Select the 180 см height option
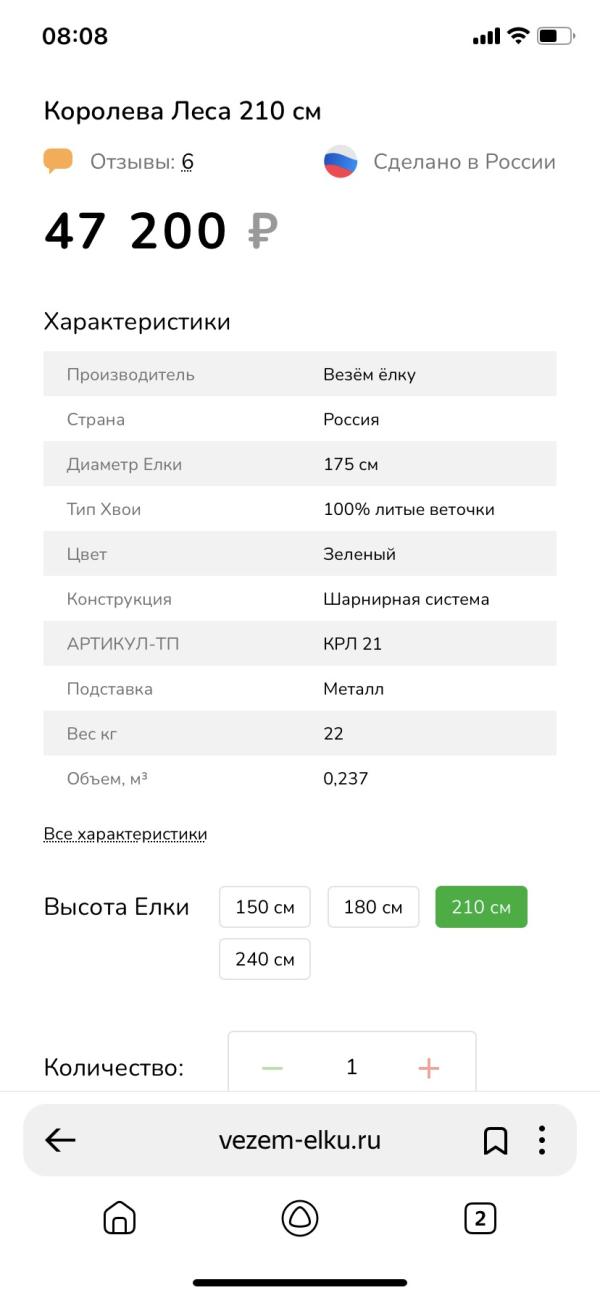The width and height of the screenshot is (600, 1297). pos(373,907)
